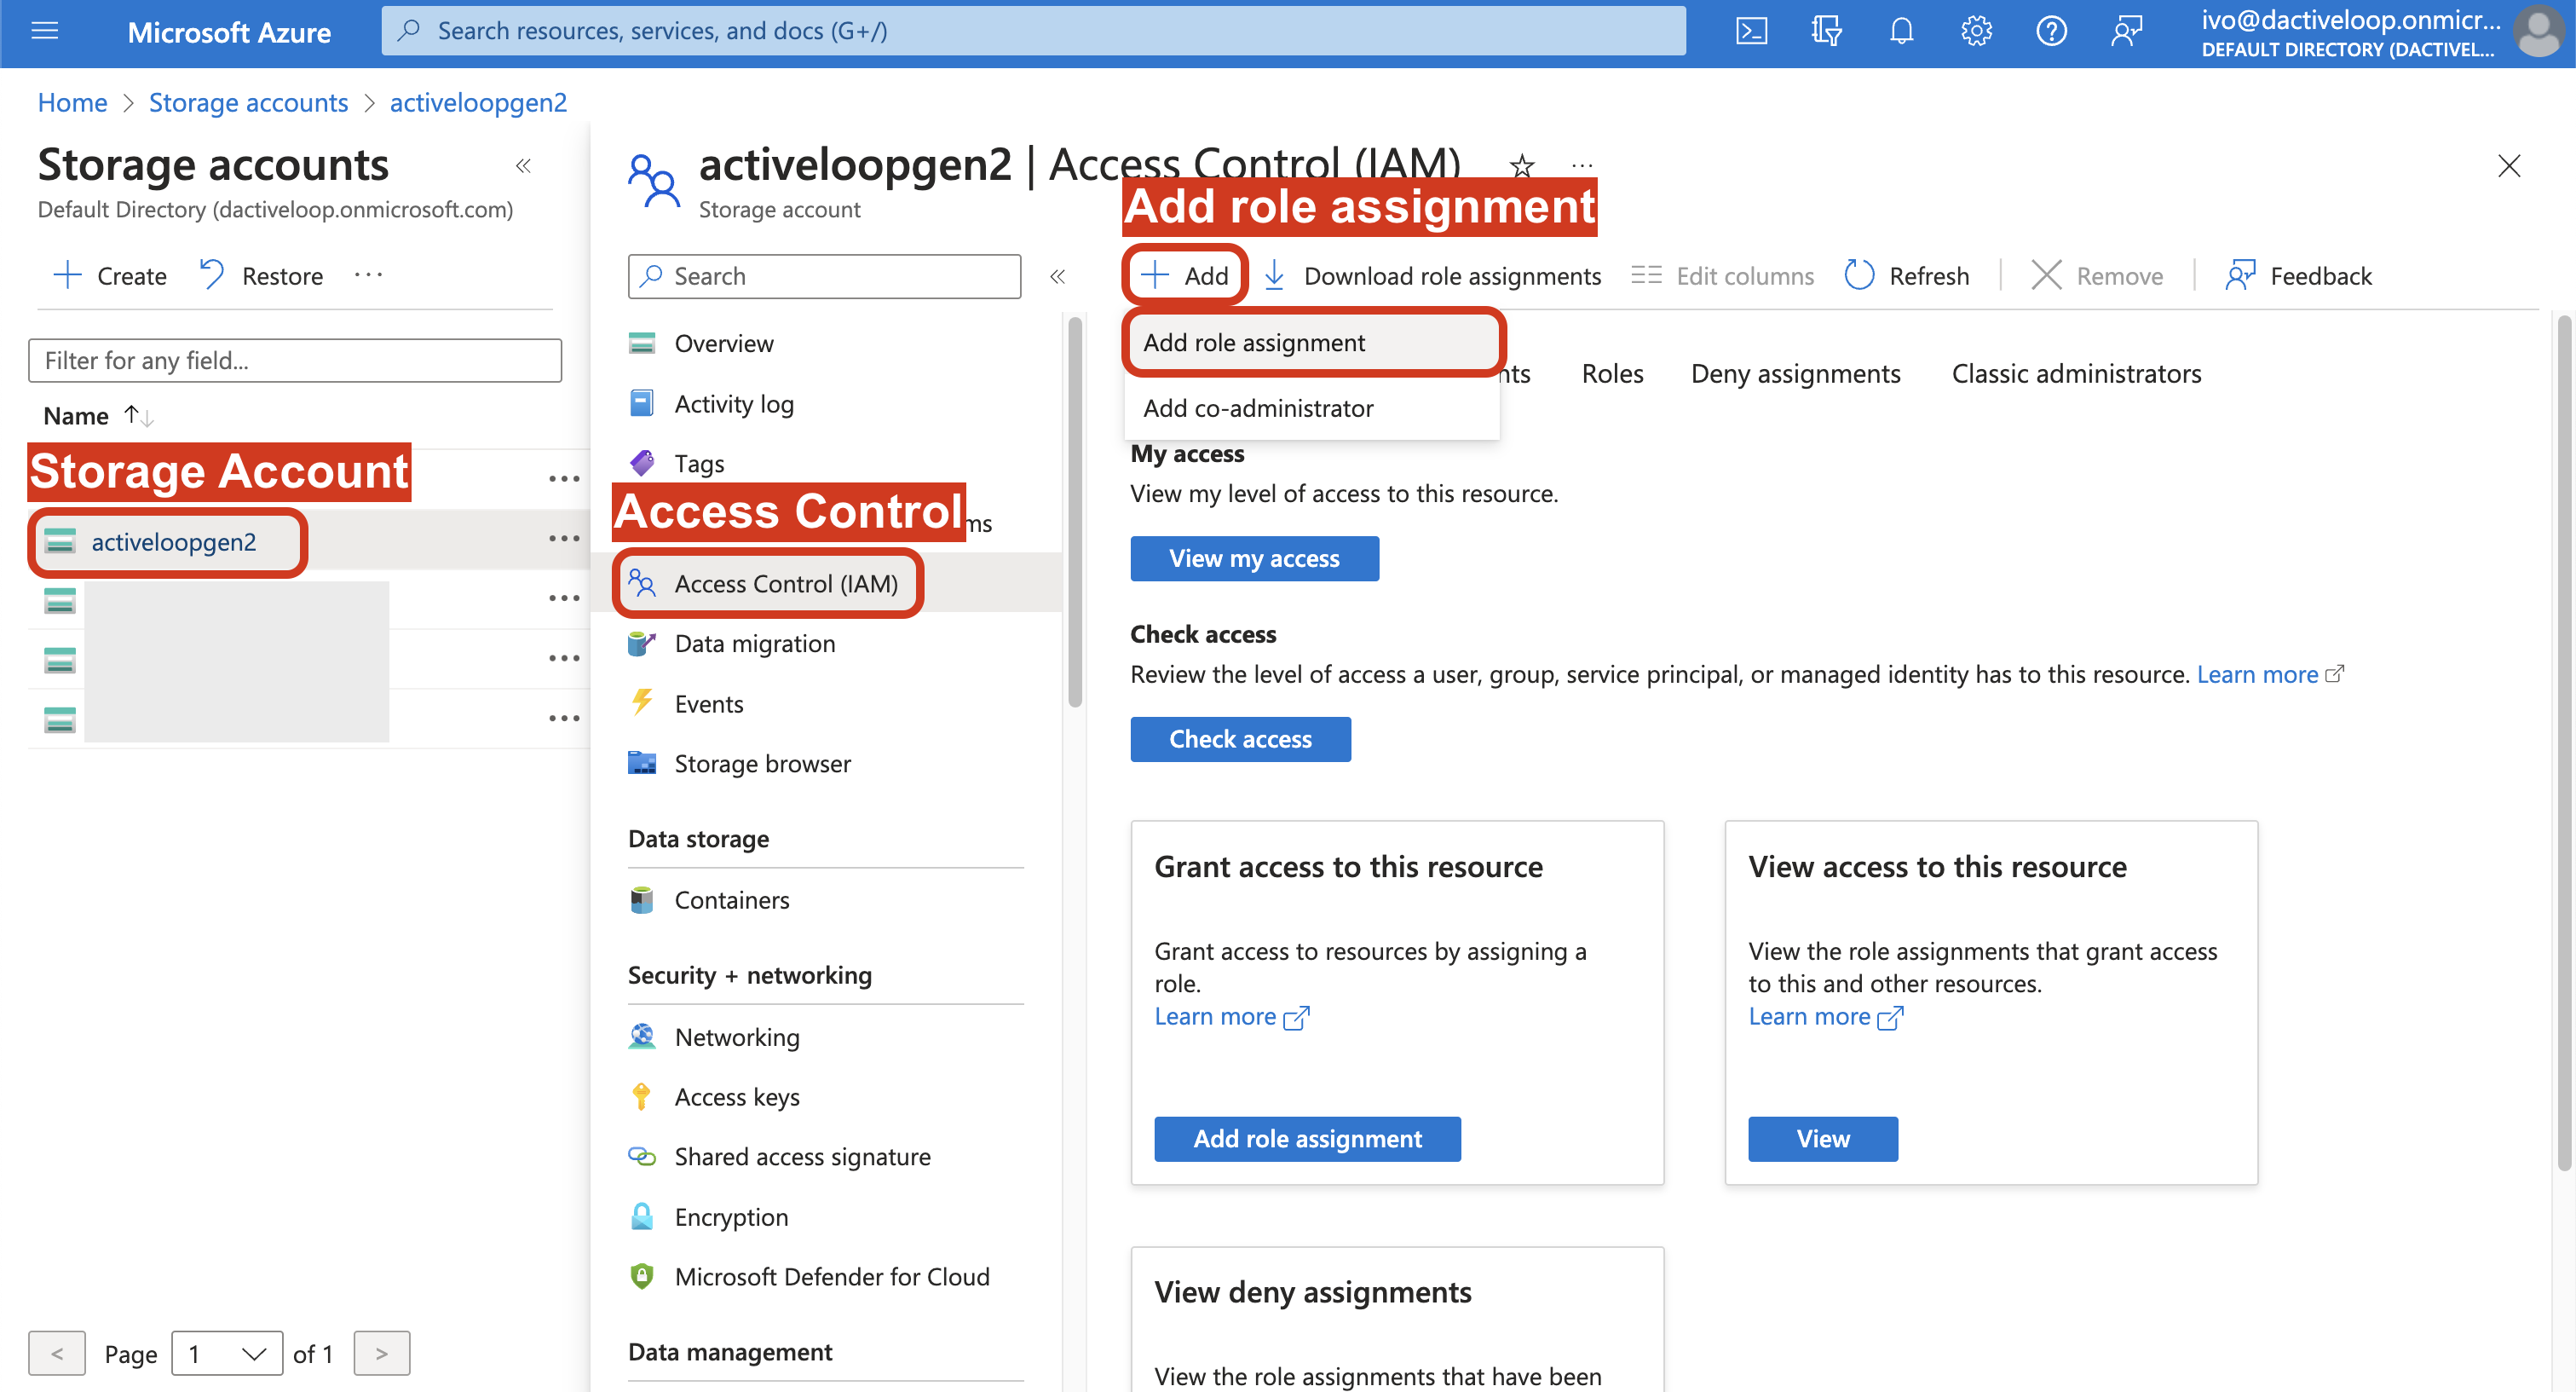The image size is (2576, 1392).
Task: Open portal settings gear icon
Action: [1976, 31]
